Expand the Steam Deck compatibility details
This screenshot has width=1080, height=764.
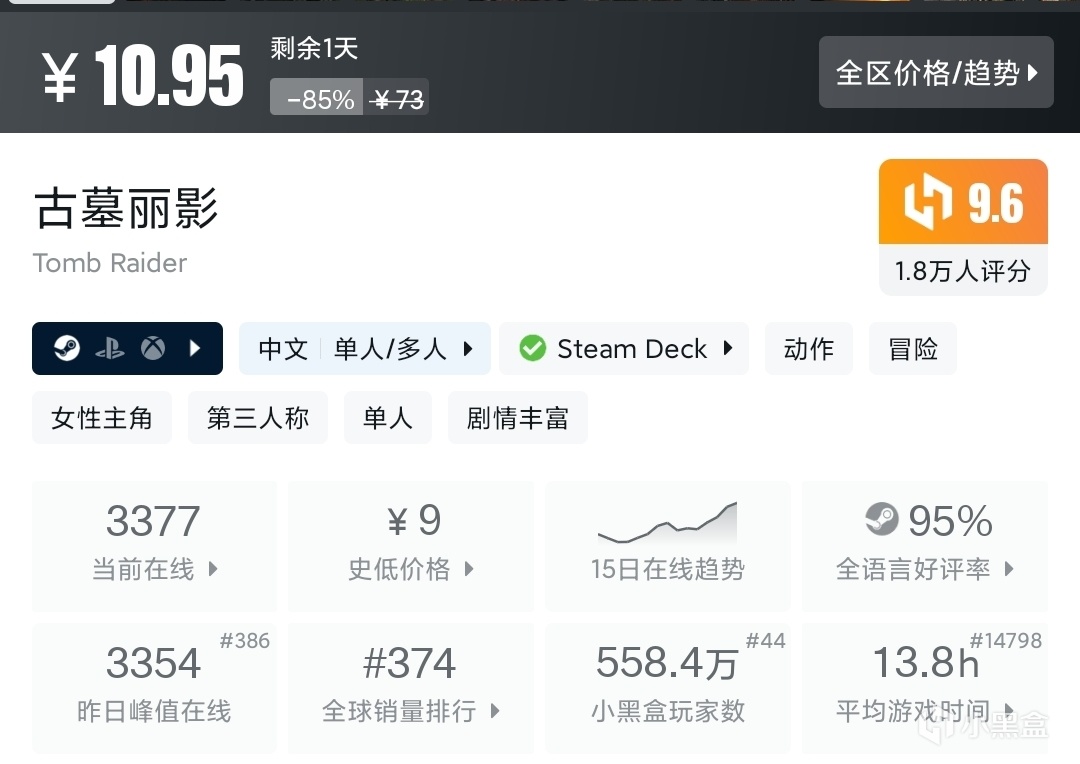click(x=728, y=348)
